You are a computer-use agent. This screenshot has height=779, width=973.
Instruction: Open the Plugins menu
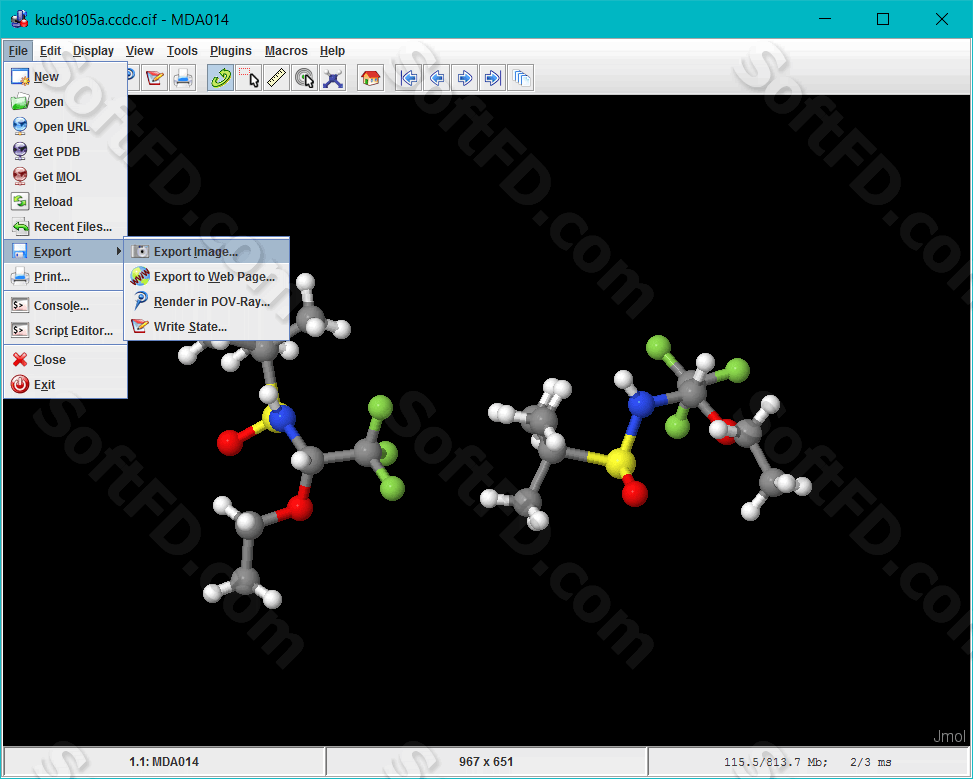coord(231,51)
